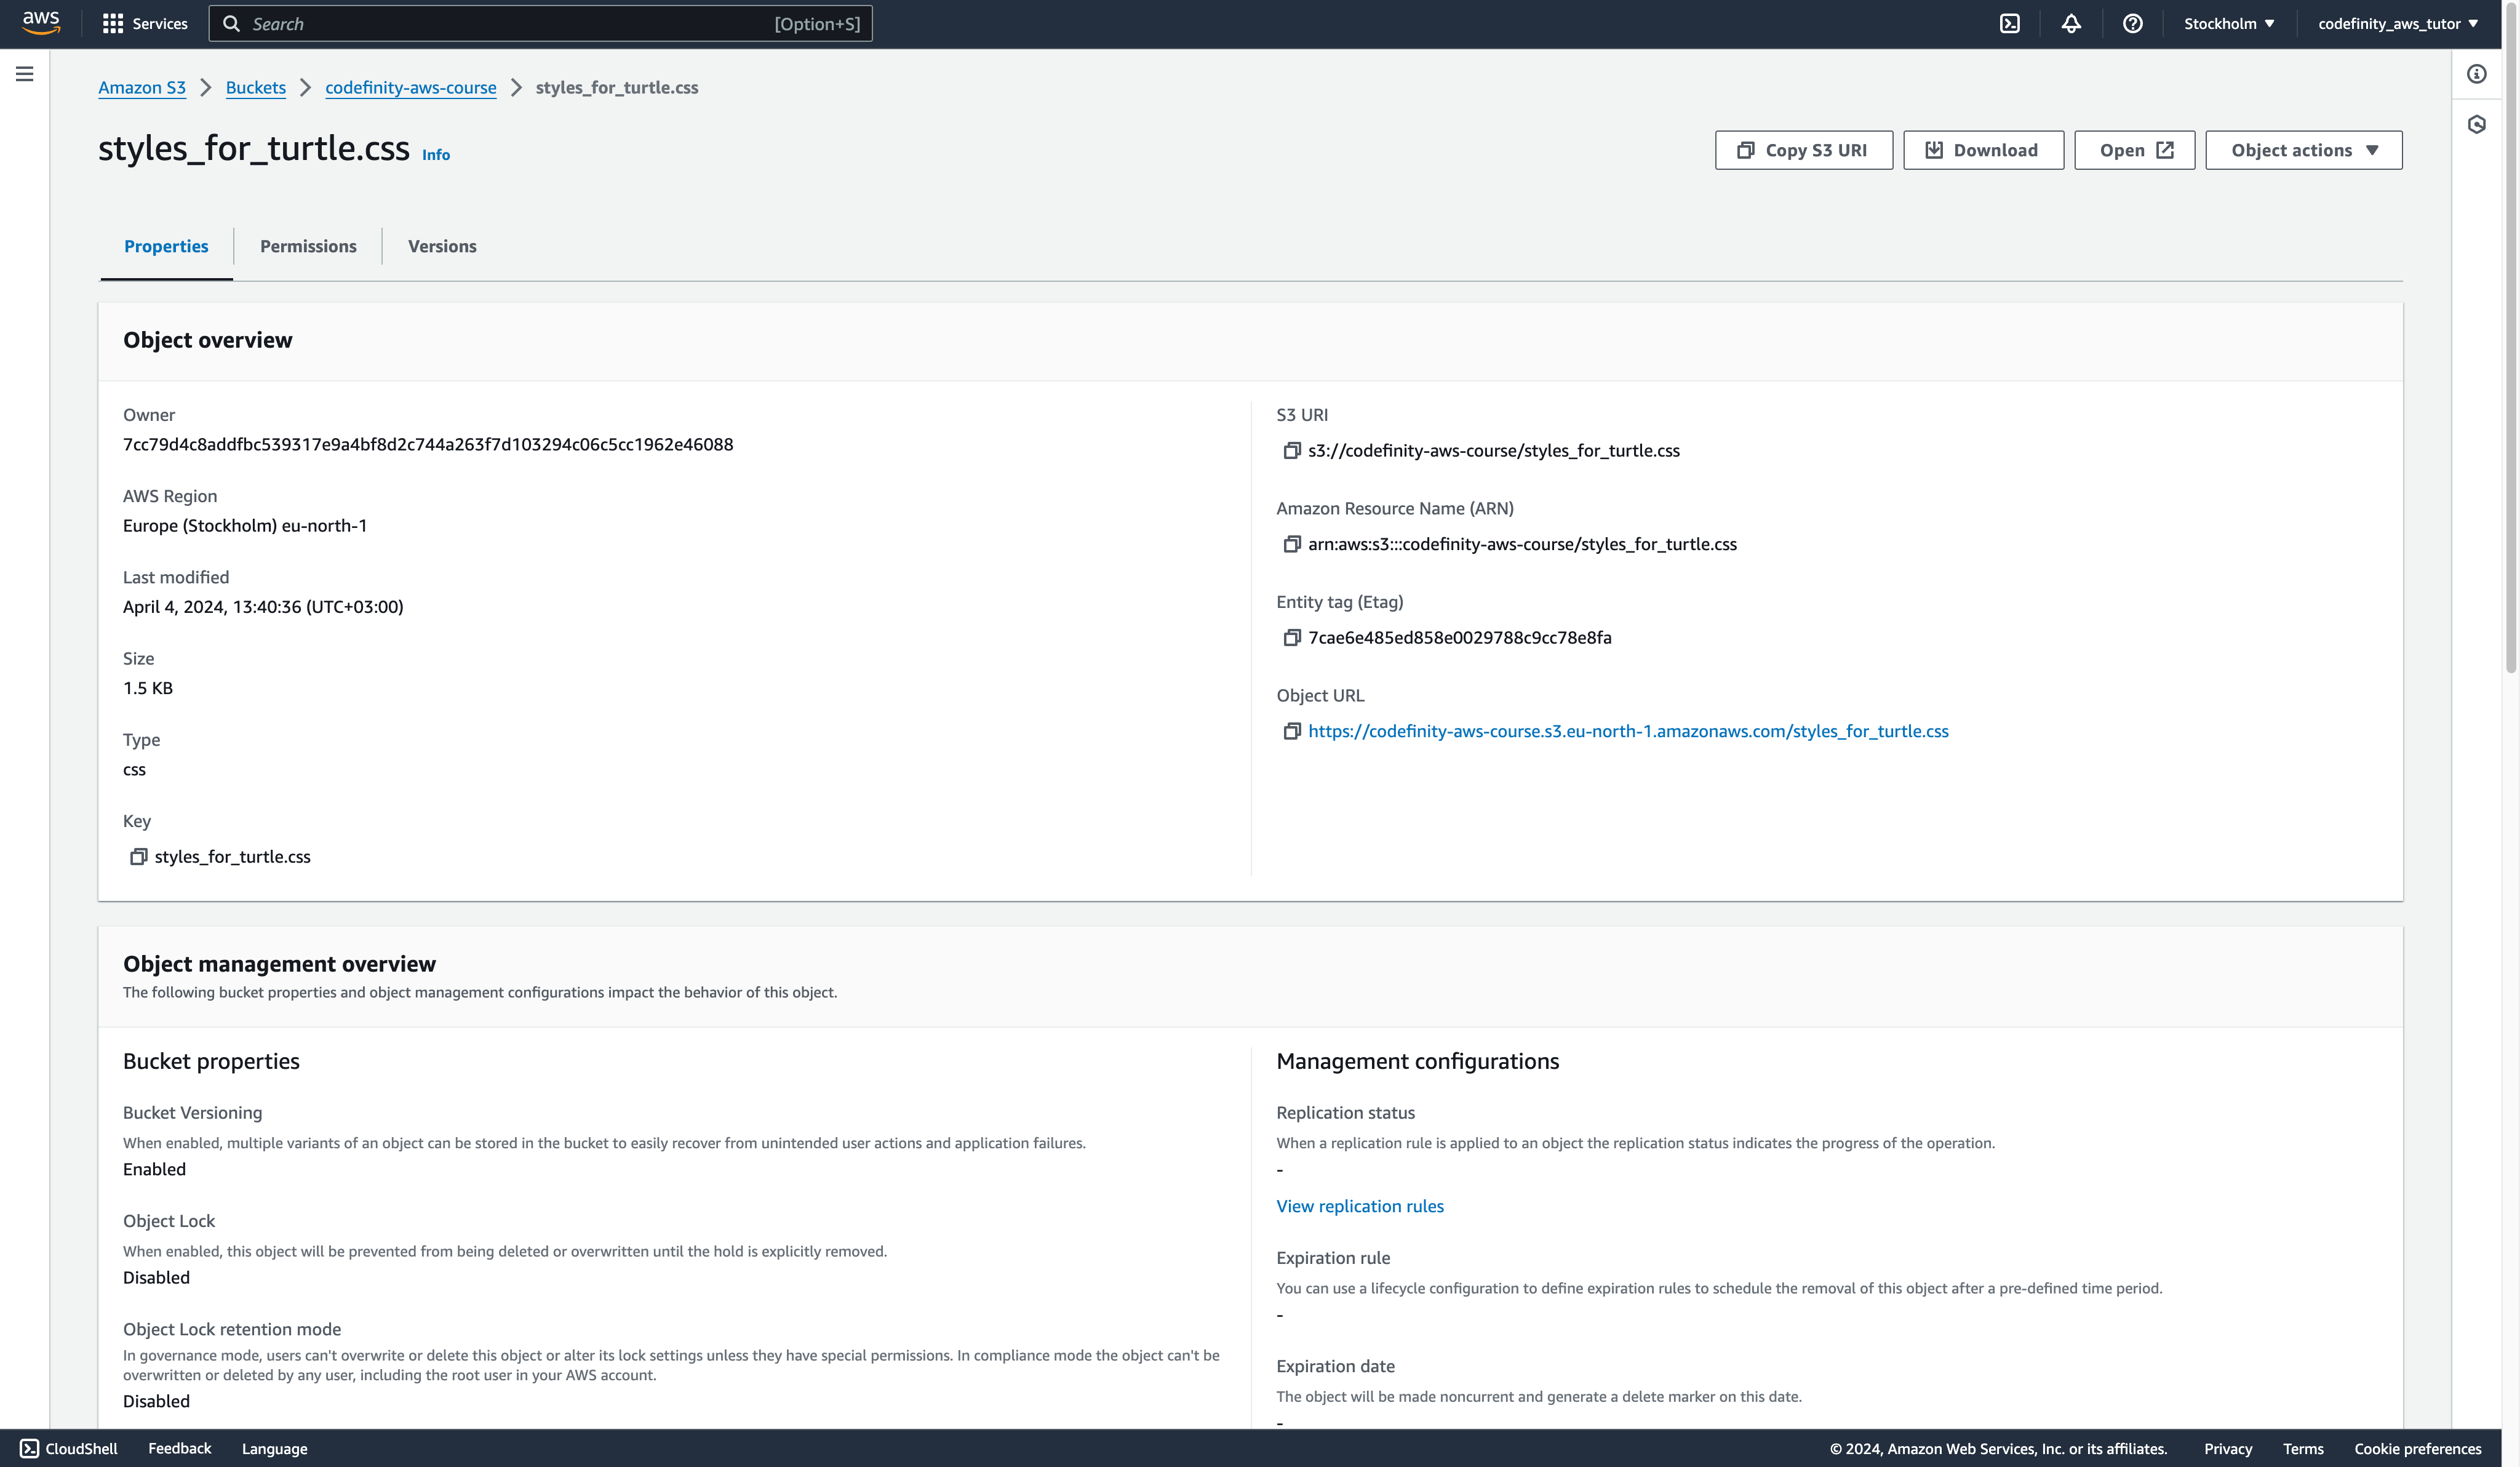Copy the S3 URI value icon
This screenshot has width=2520, height=1467.
1291,451
